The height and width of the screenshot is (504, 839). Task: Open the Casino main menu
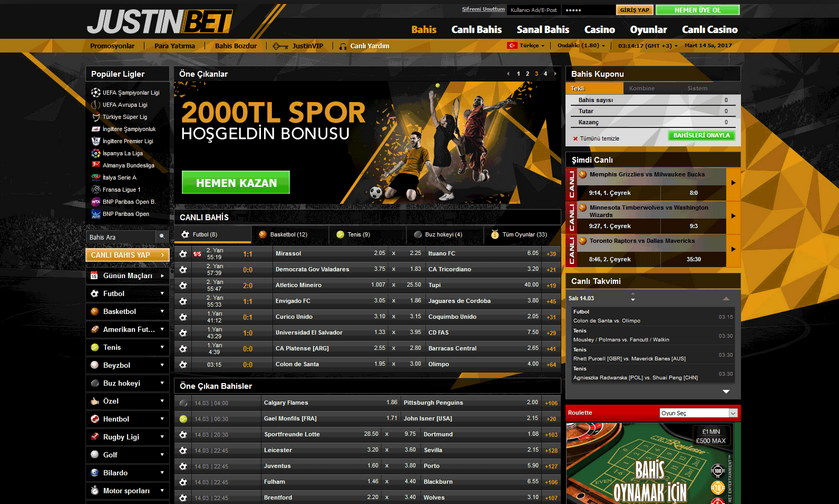click(599, 30)
